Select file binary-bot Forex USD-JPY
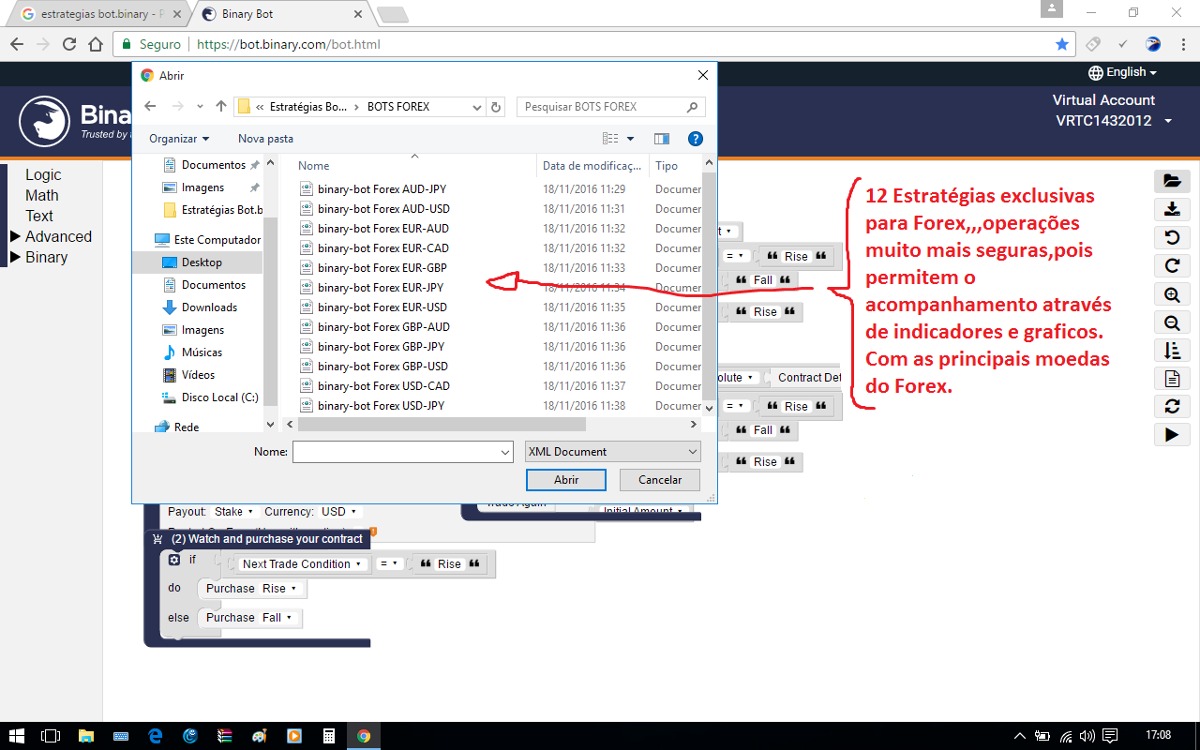 pyautogui.click(x=381, y=406)
